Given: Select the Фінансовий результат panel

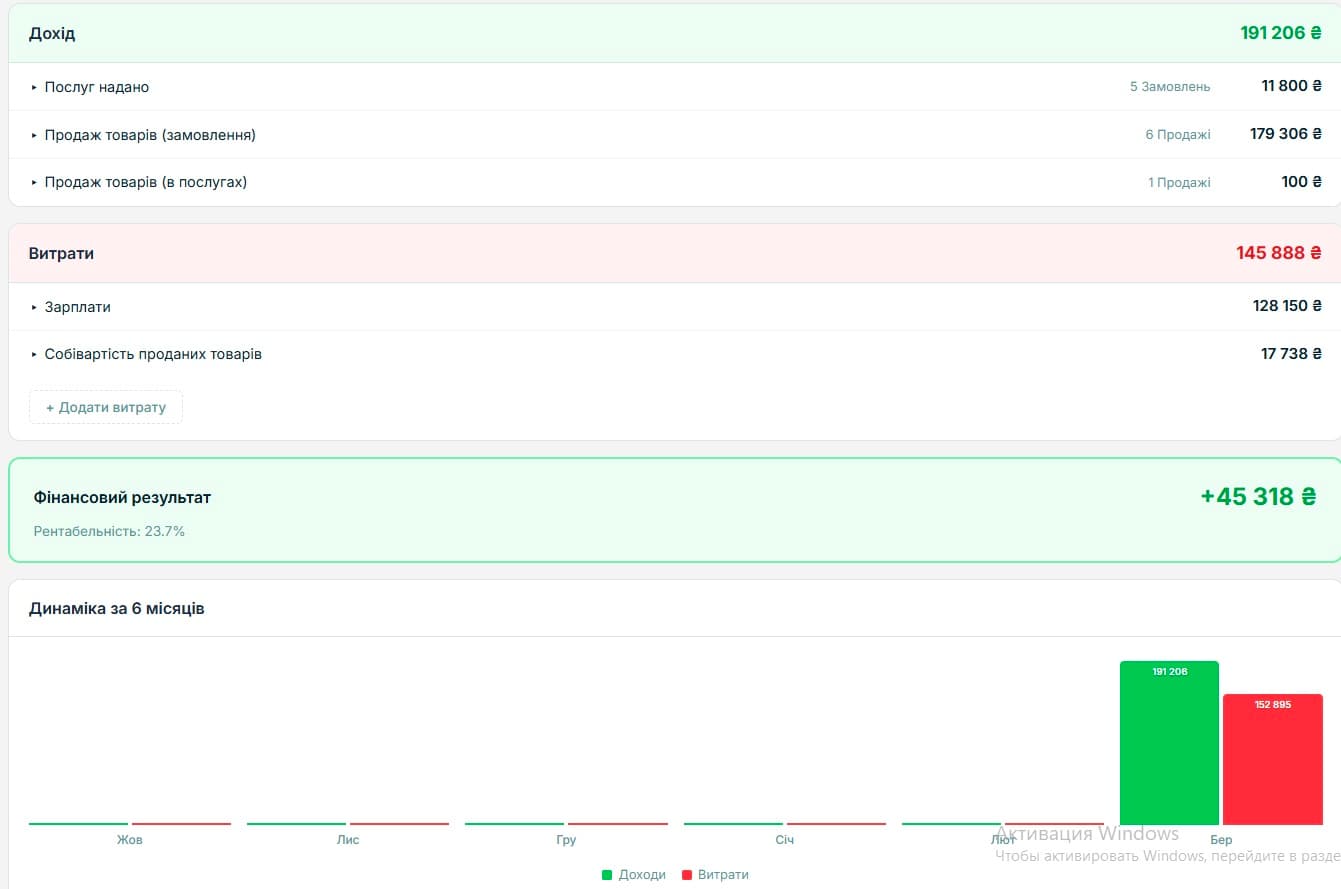Looking at the screenshot, I should click(x=122, y=497).
